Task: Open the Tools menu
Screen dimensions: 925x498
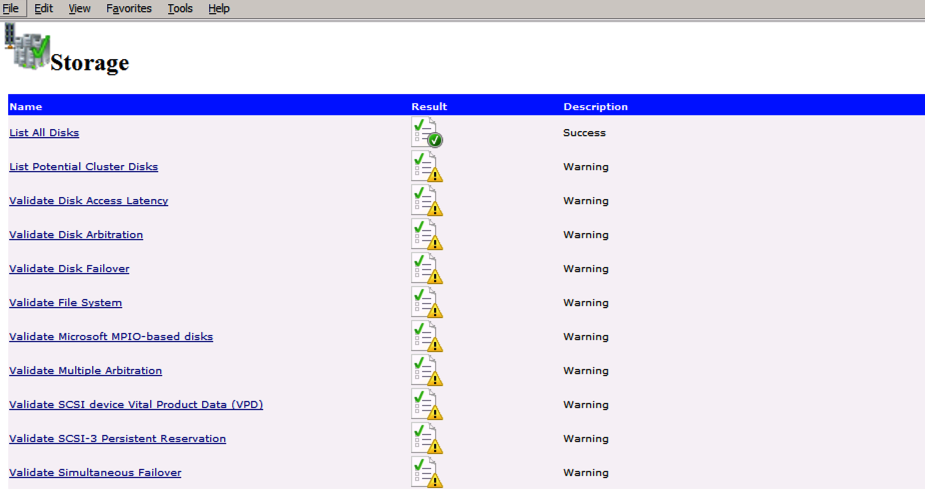Action: tap(180, 8)
